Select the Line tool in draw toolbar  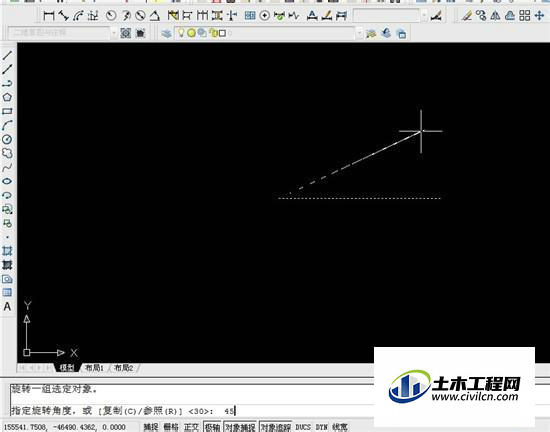tap(7, 55)
